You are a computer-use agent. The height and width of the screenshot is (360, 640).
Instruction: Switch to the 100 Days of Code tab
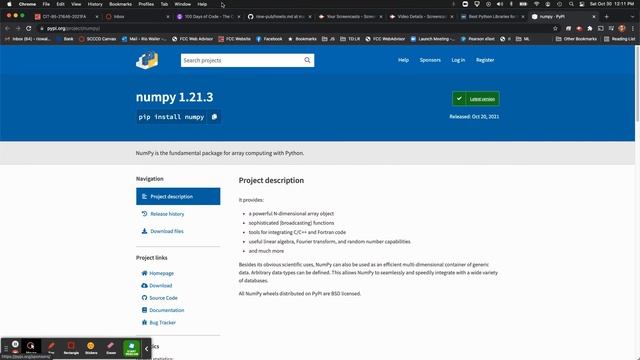[208, 16]
